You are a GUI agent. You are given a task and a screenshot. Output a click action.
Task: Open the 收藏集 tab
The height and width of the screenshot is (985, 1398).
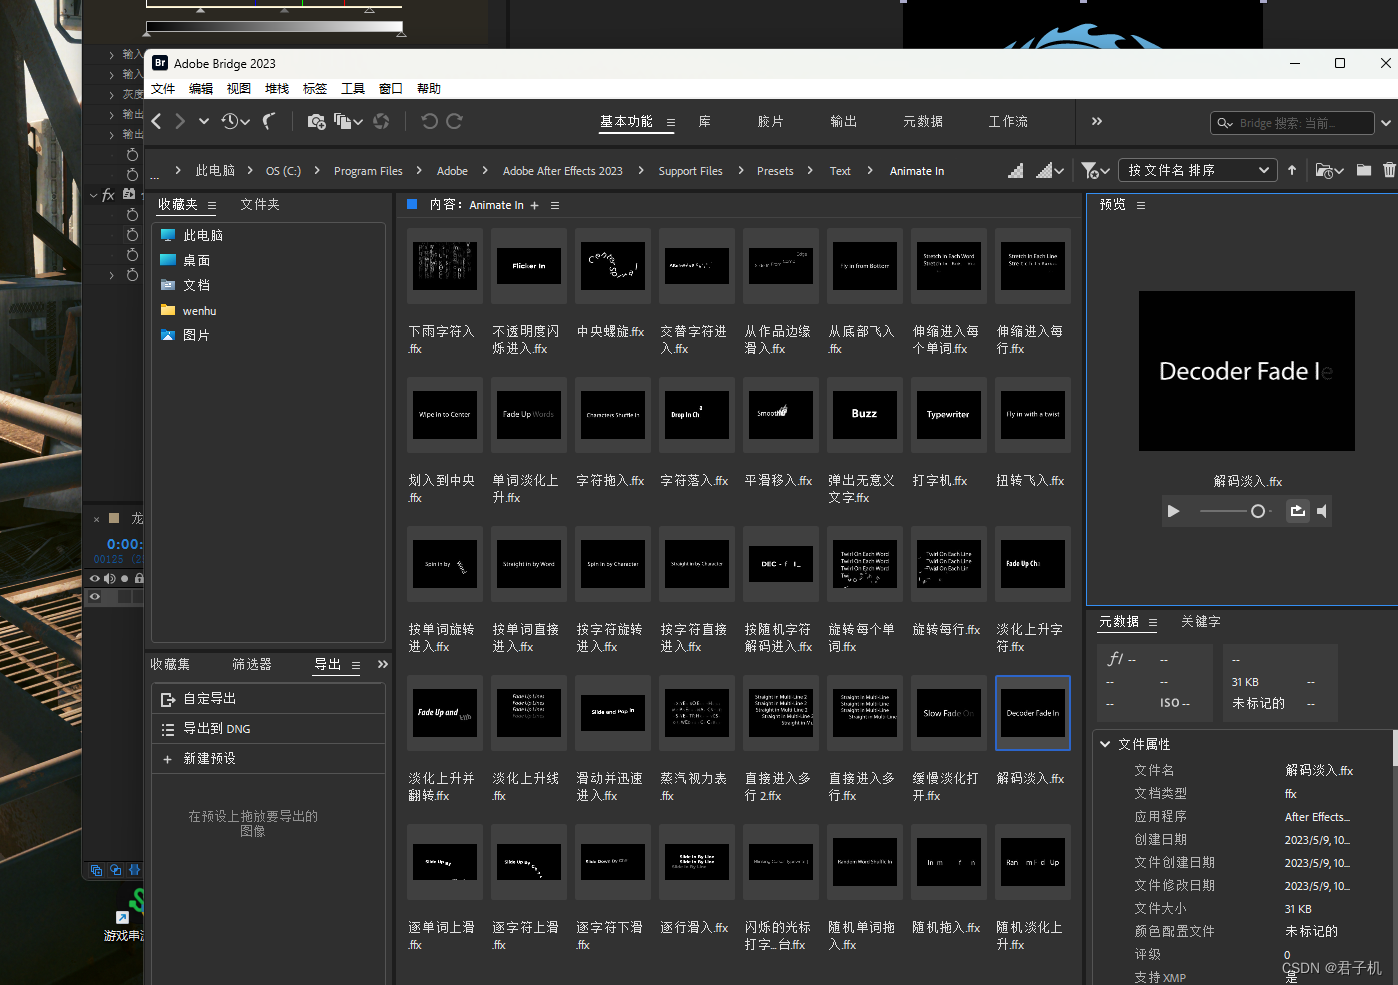[x=170, y=664]
